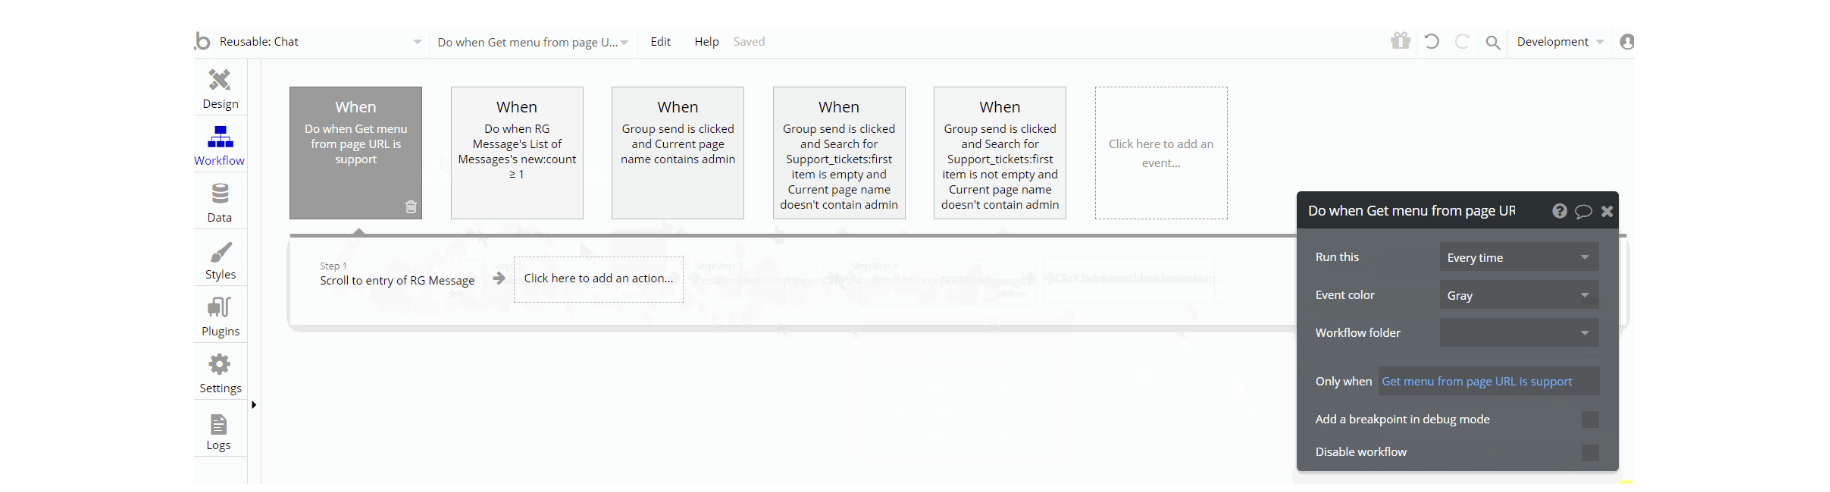Open the Plugins section icon
The height and width of the screenshot is (492, 1830).
(x=220, y=307)
